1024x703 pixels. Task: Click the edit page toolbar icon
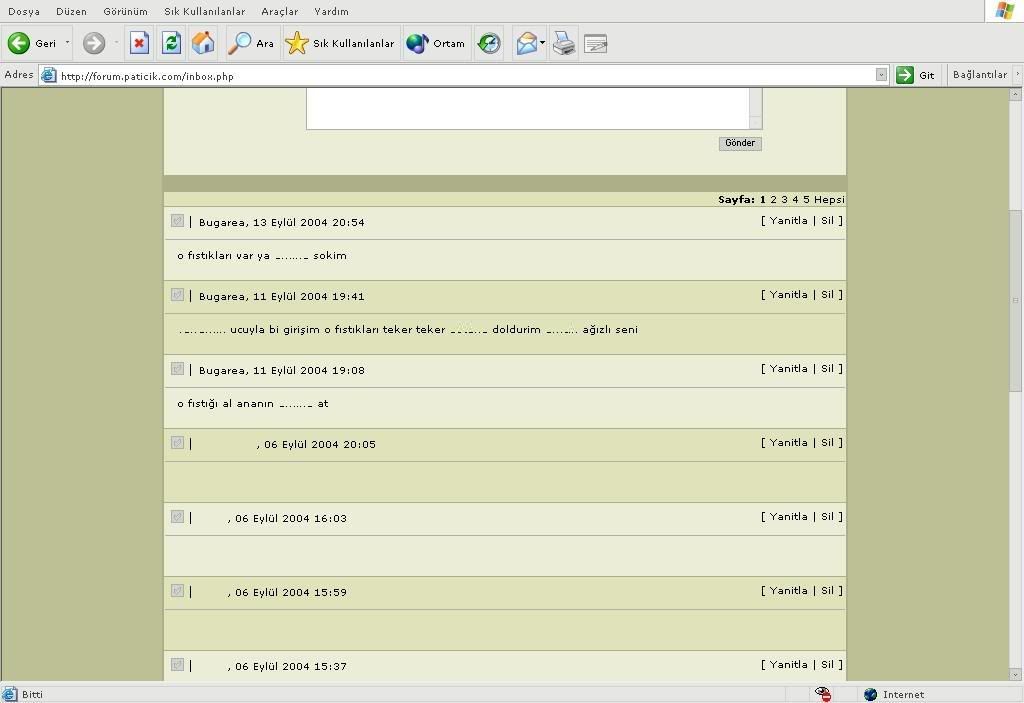pyautogui.click(x=596, y=43)
